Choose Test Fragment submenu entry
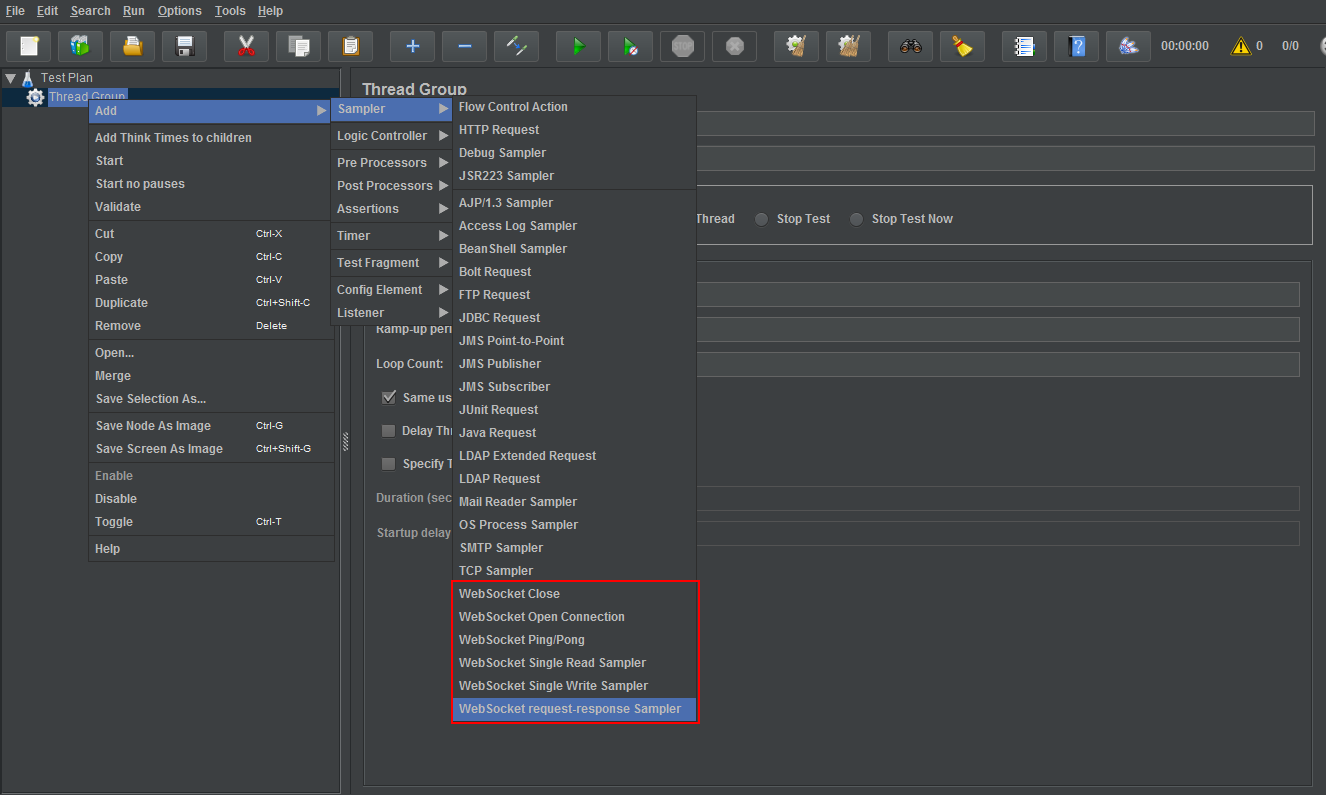 (x=392, y=263)
